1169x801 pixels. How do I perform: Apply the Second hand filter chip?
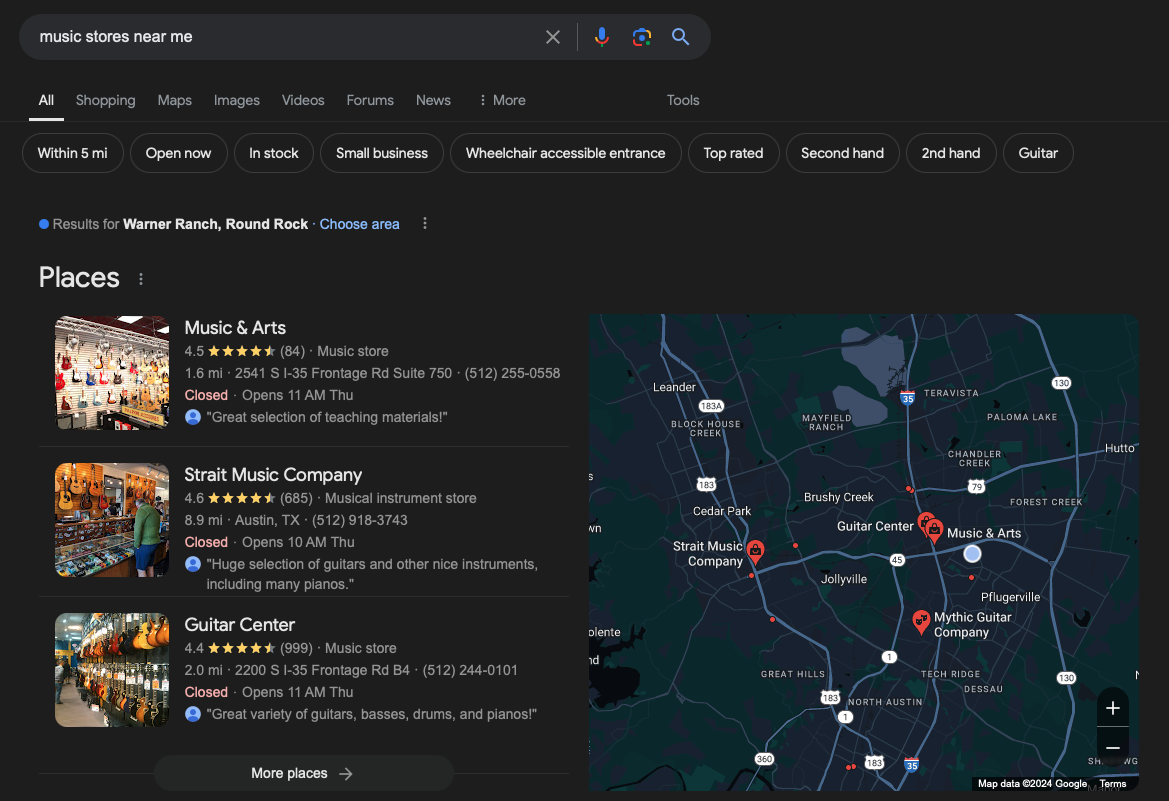coord(842,153)
